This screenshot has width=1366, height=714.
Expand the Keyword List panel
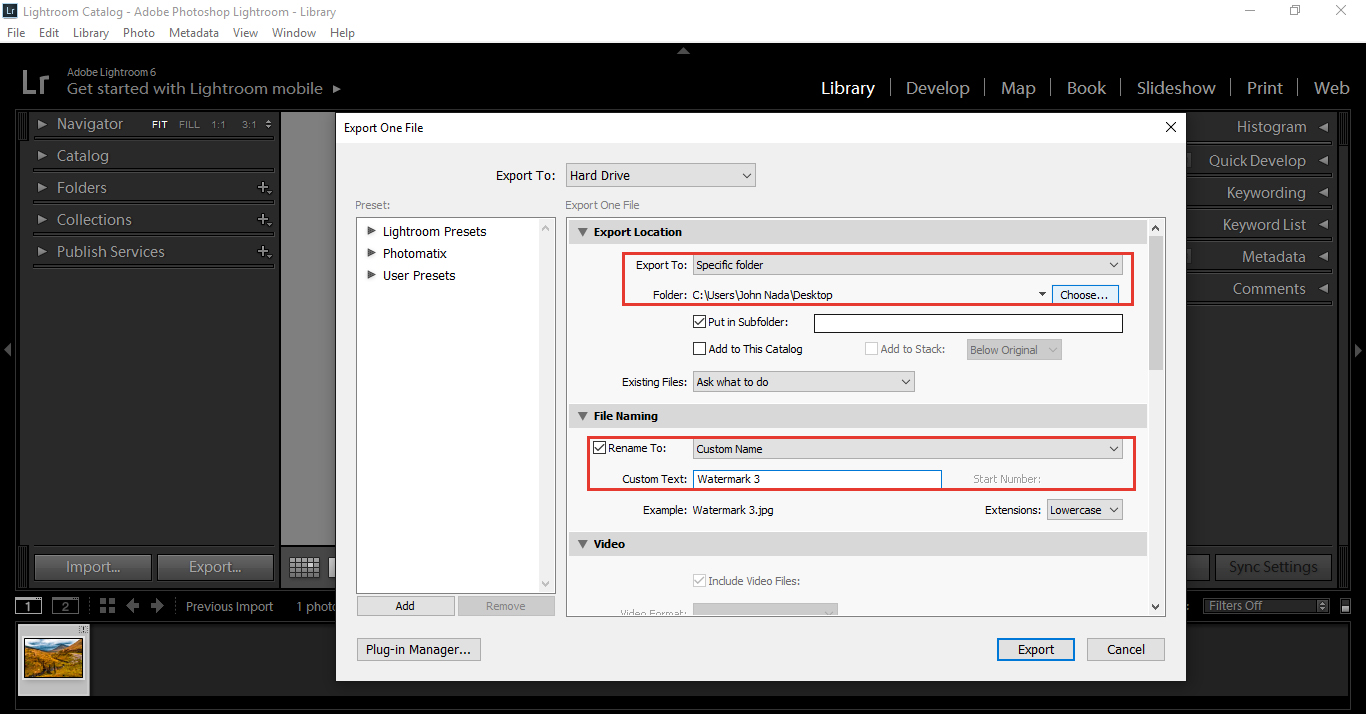click(1324, 225)
